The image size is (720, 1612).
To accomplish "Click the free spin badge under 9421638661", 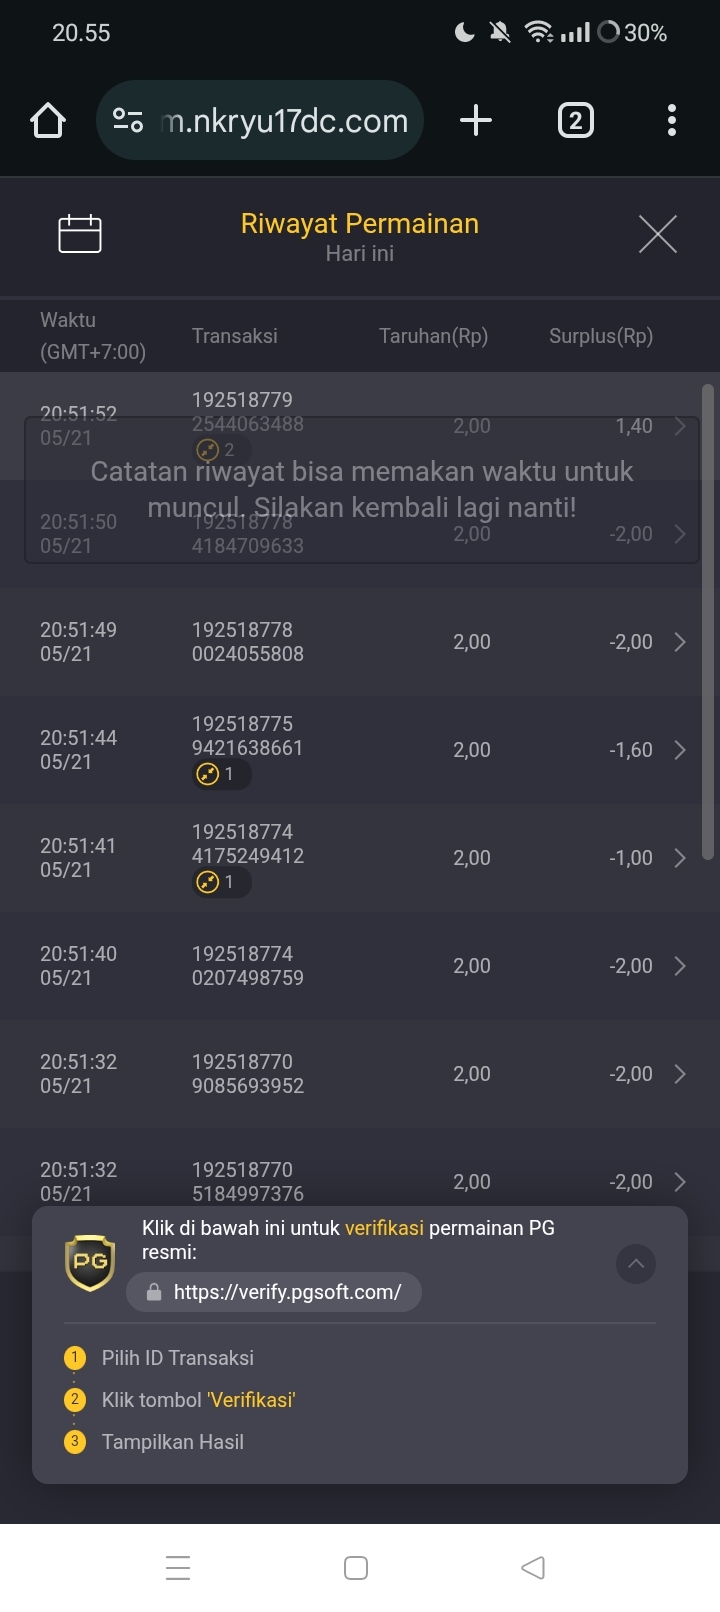I will [221, 774].
